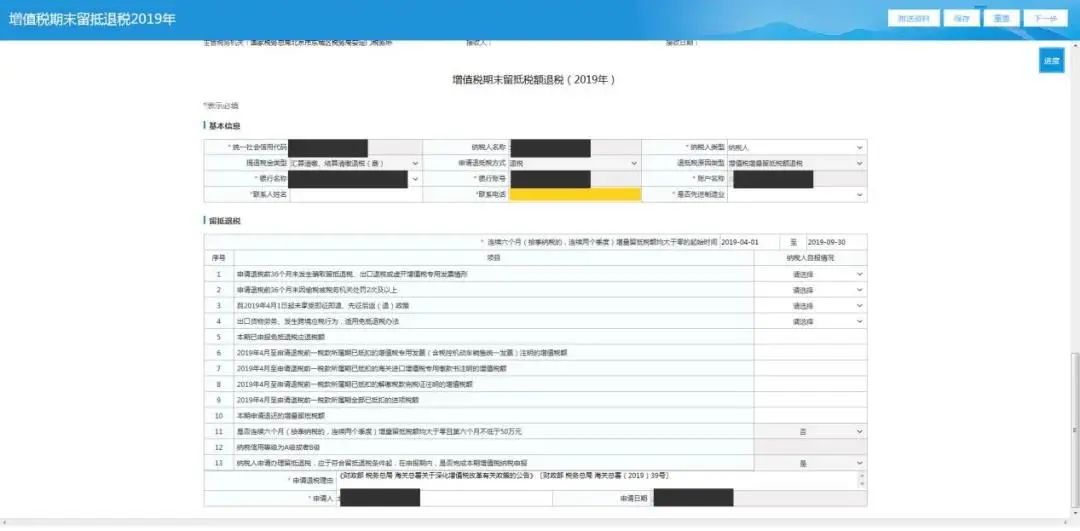
Task: Click the 基本信息 section heading
Action: [x=225, y=126]
